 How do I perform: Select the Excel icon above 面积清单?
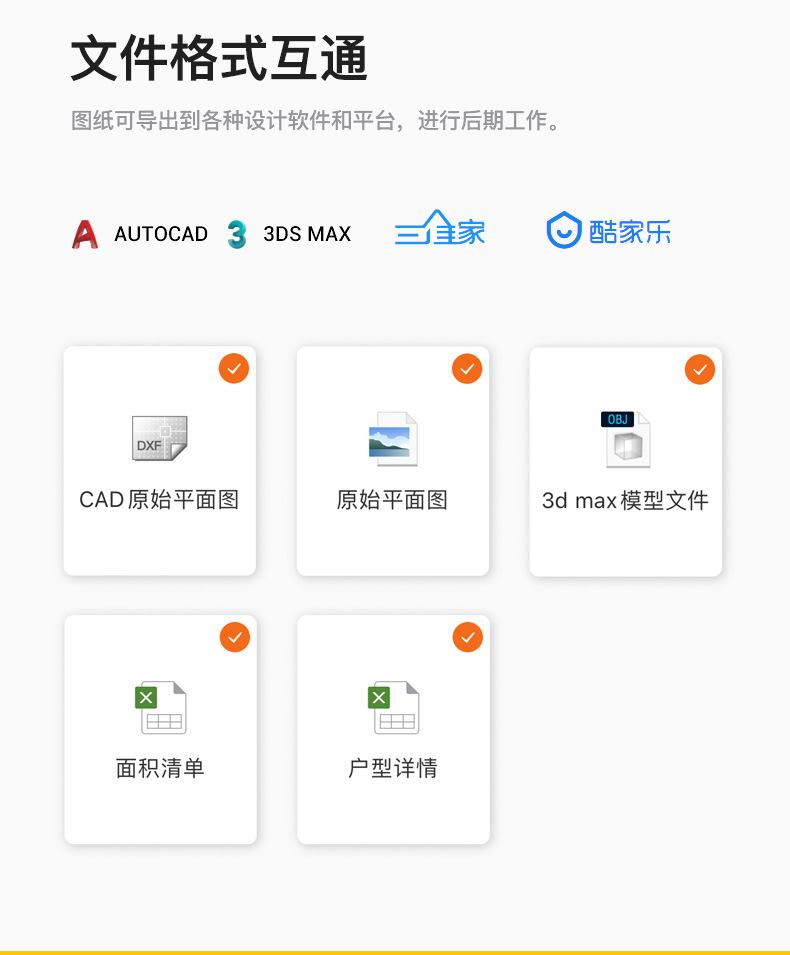tap(160, 707)
